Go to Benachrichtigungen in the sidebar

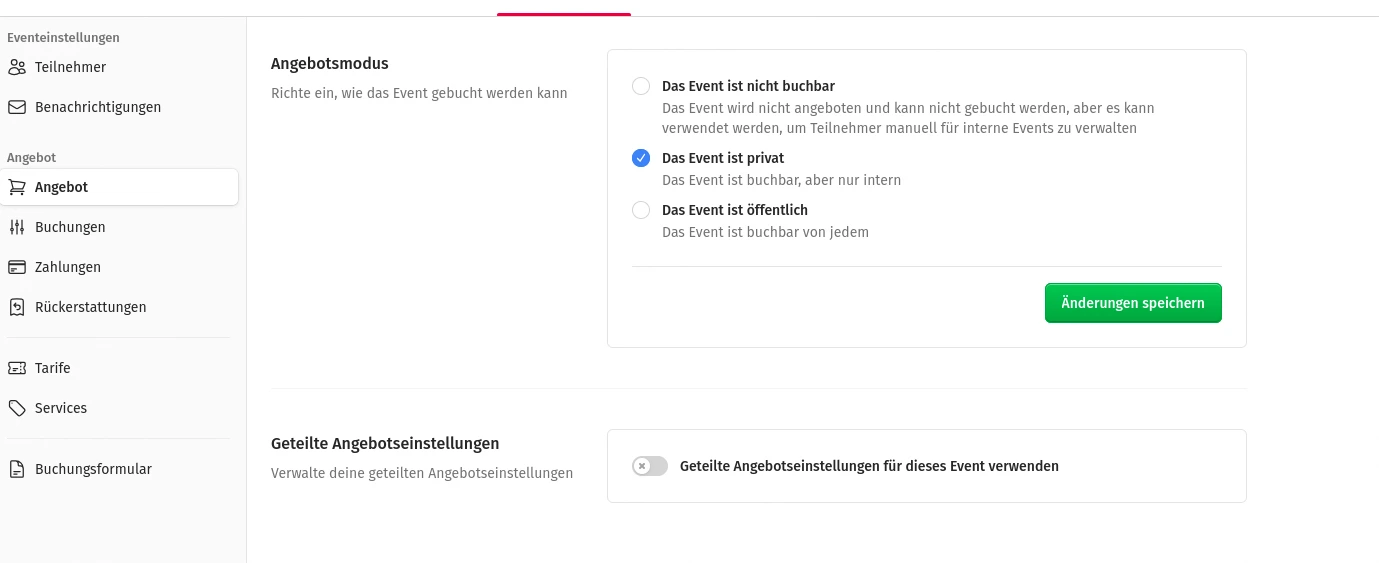pyautogui.click(x=98, y=107)
